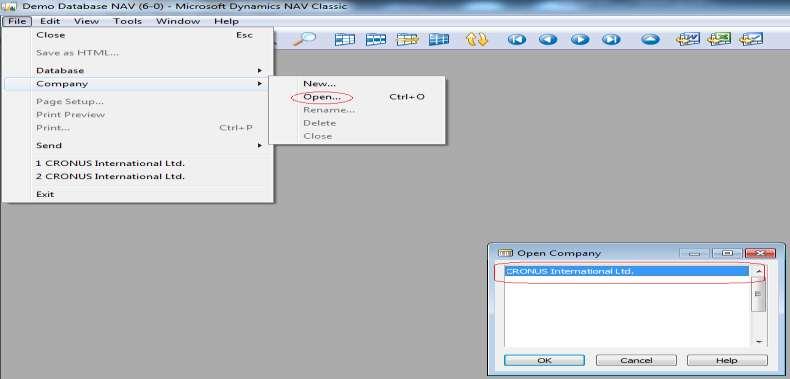Screen dimensions: 790x379
Task: Go to the last record
Action: (611, 39)
